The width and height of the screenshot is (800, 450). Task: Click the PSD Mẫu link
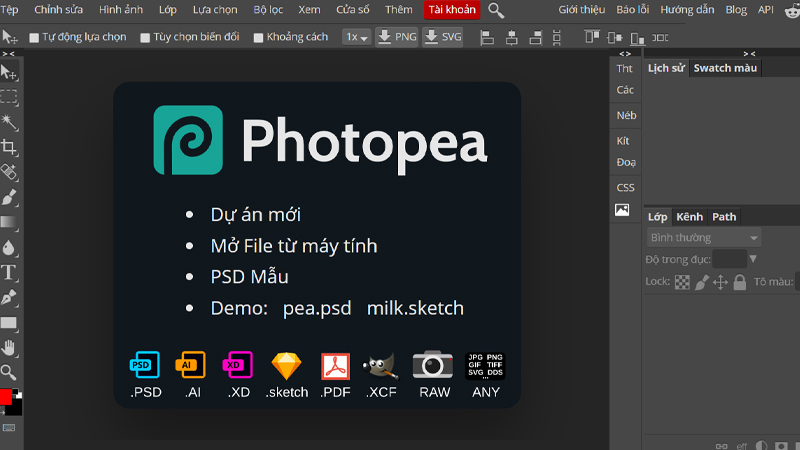tap(249, 277)
